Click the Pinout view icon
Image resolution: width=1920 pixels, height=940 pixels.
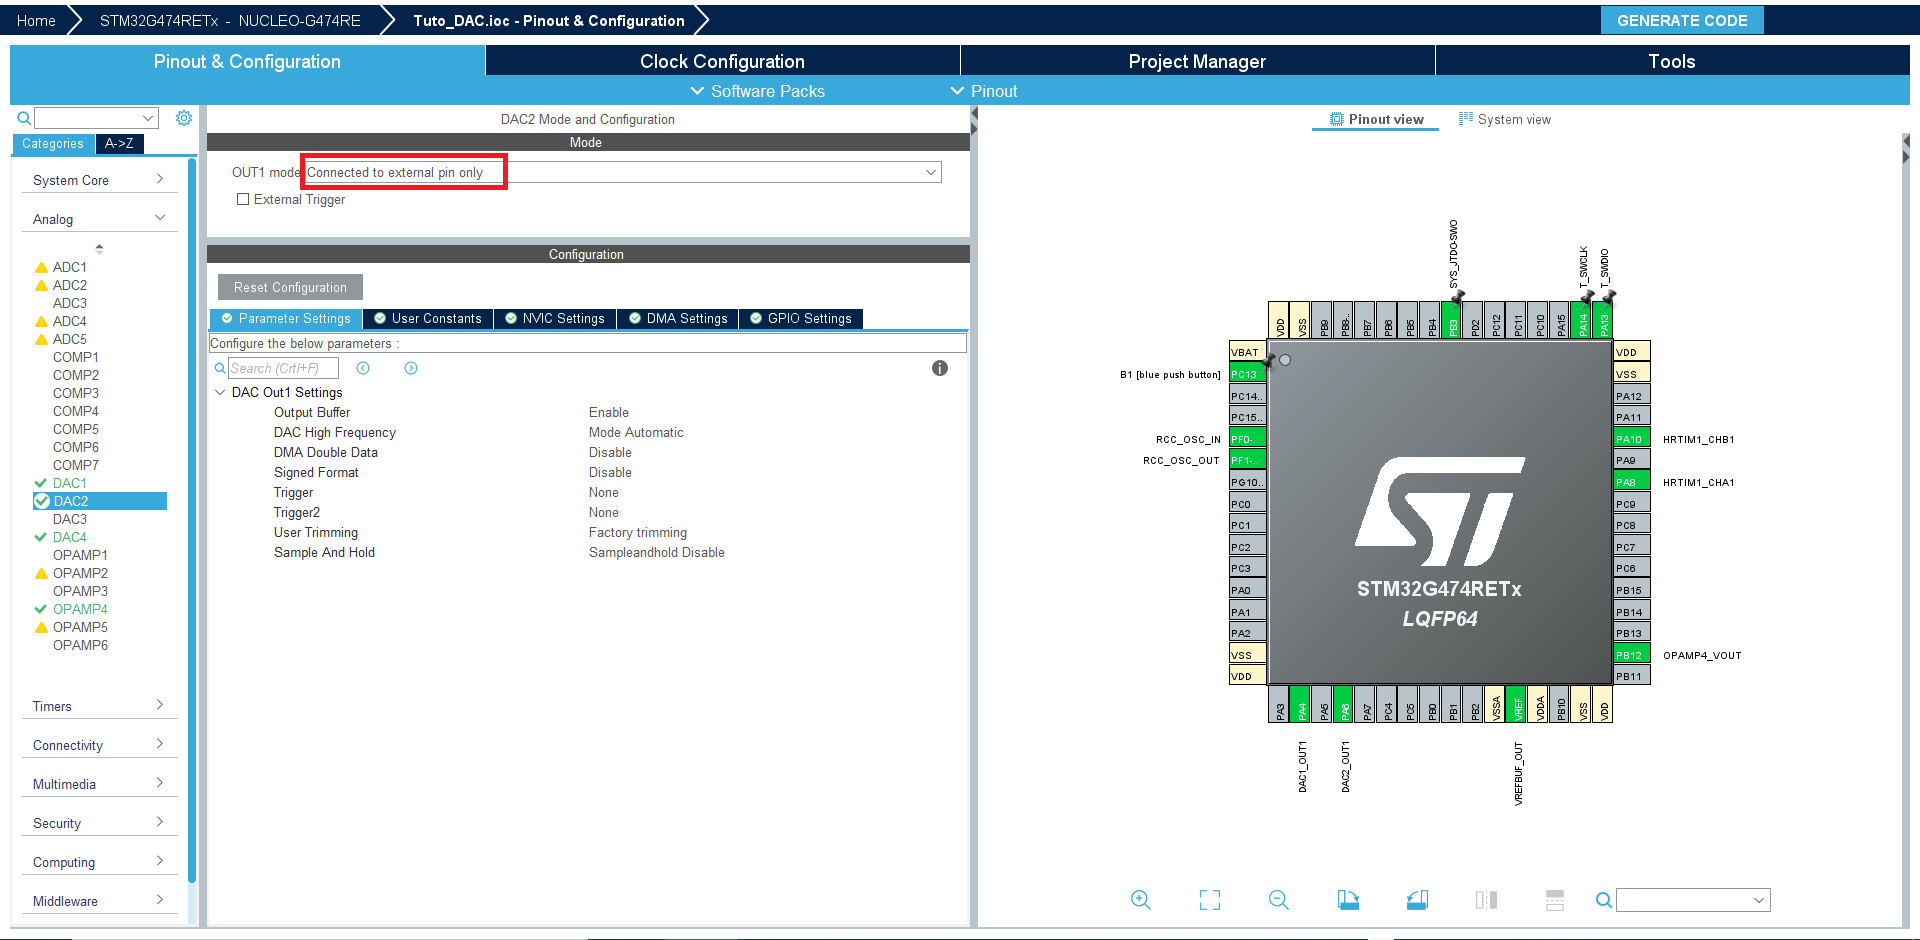(x=1337, y=119)
